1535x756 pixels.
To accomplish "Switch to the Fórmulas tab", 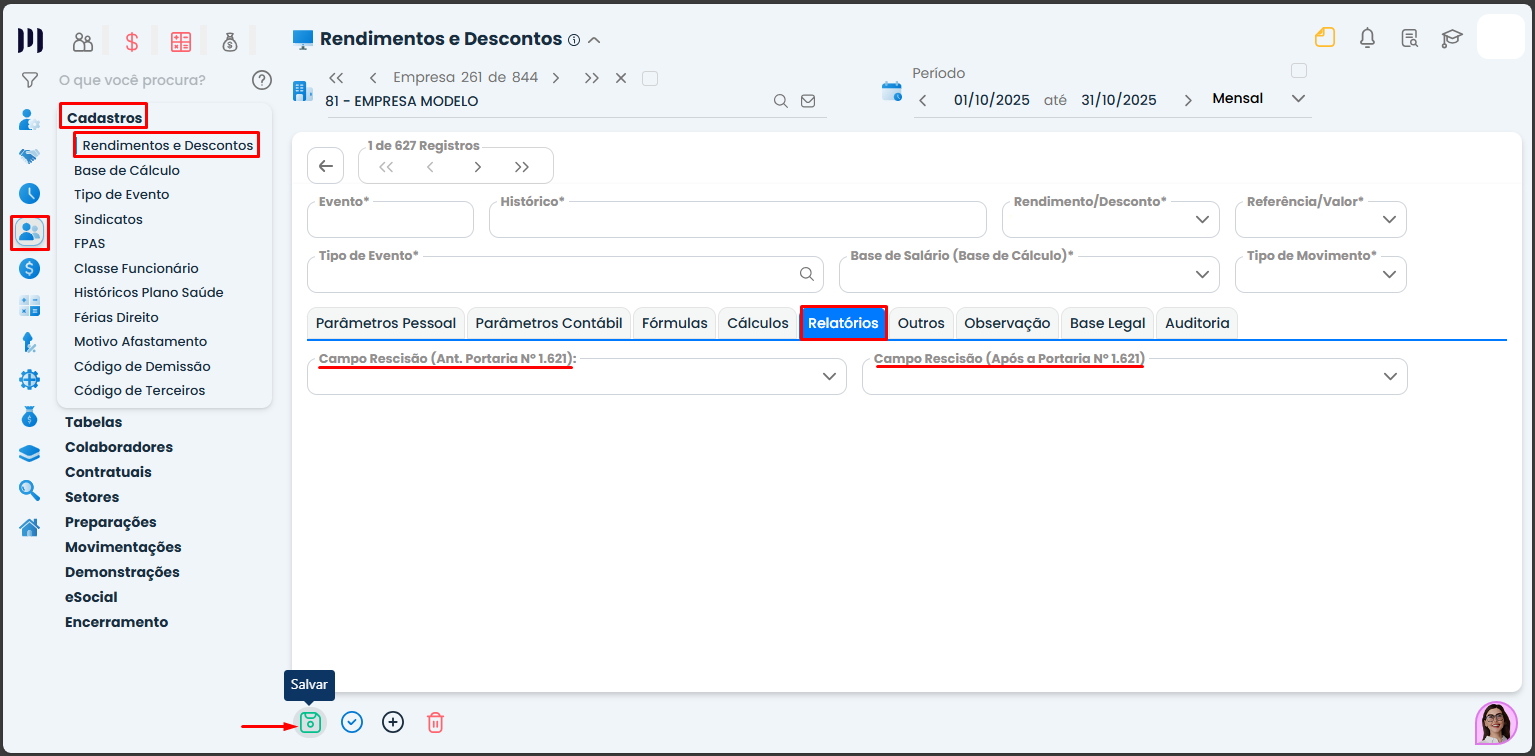I will pos(674,323).
